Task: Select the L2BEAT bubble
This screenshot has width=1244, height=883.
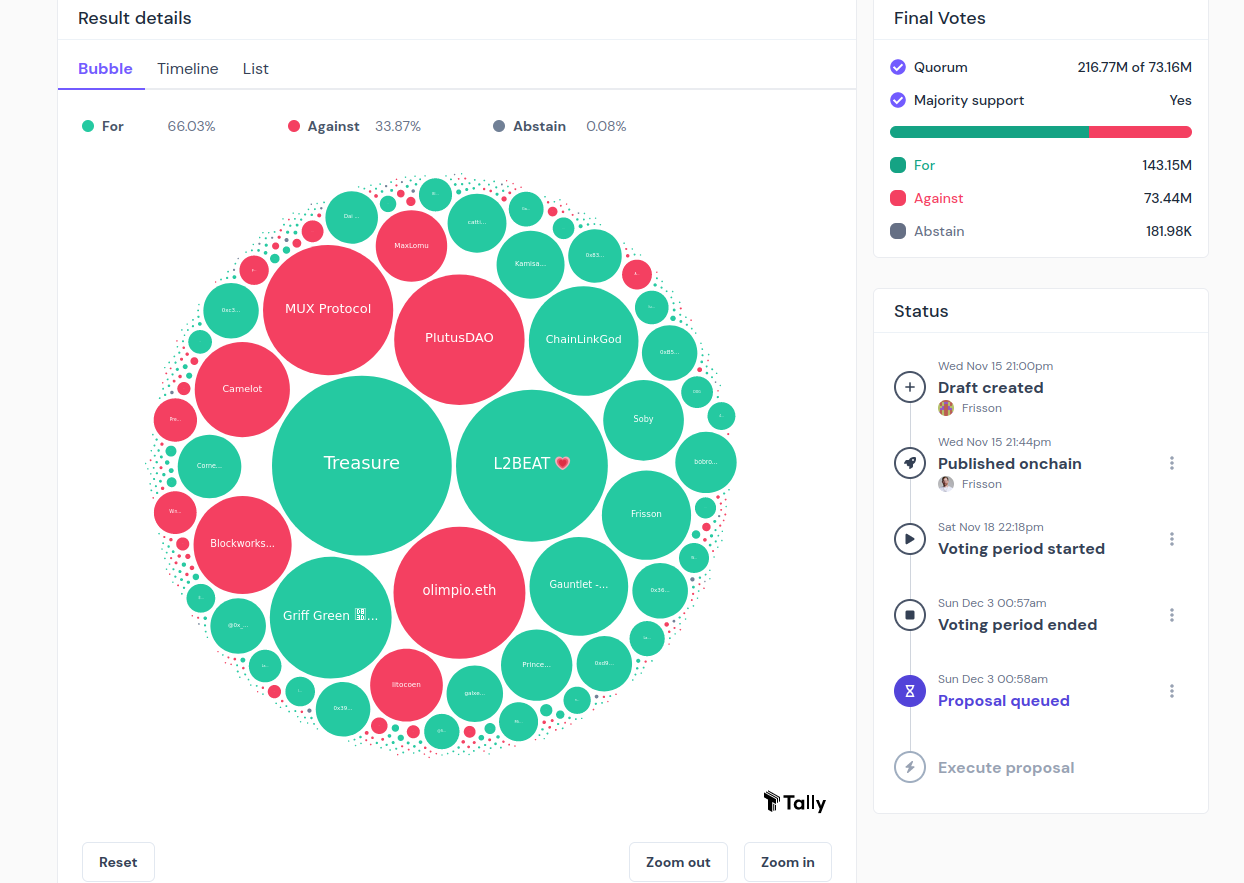Action: click(x=531, y=464)
